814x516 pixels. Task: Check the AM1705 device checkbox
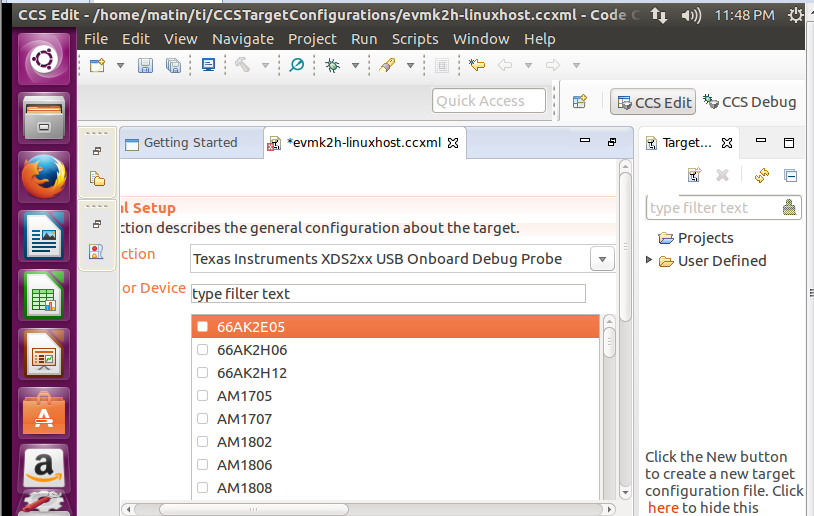coord(202,396)
